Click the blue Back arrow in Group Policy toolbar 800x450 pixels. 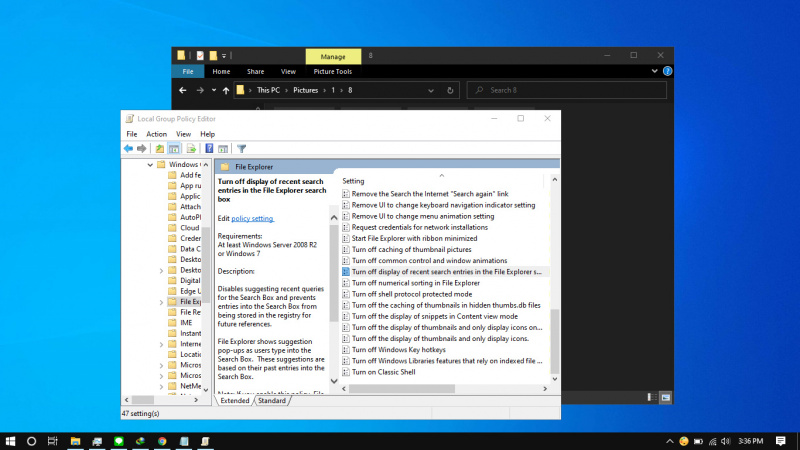click(128, 148)
